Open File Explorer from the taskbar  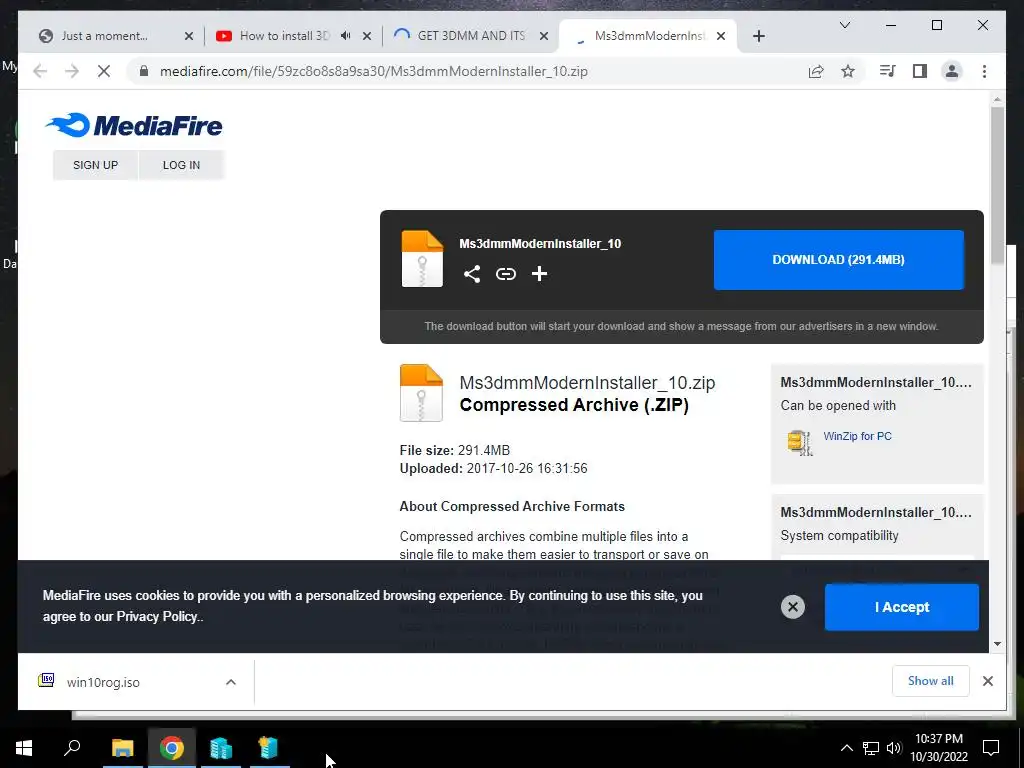(x=122, y=748)
